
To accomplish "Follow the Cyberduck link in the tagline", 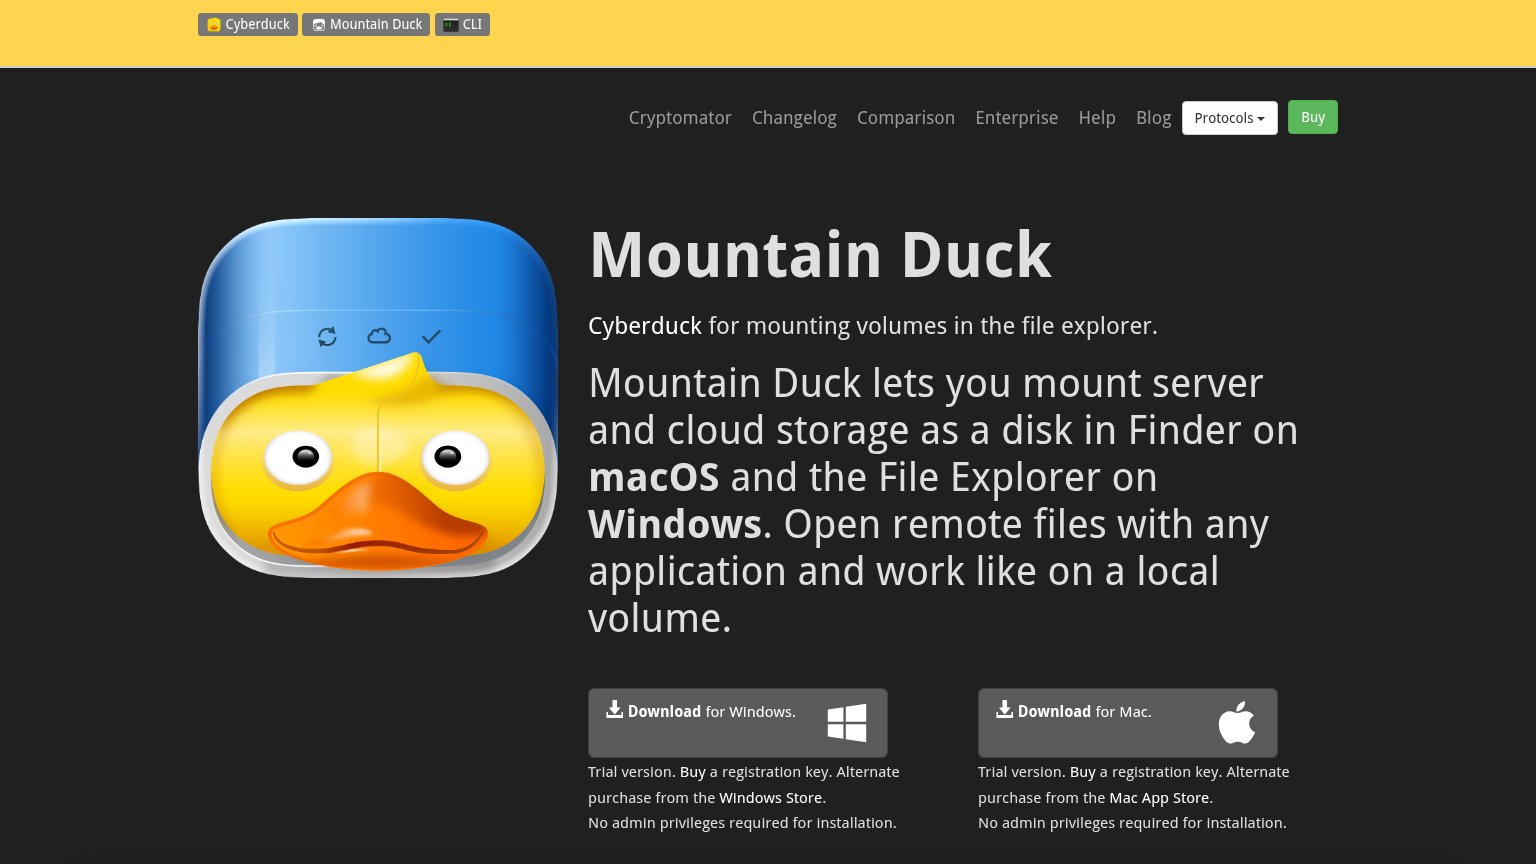I will coord(645,326).
